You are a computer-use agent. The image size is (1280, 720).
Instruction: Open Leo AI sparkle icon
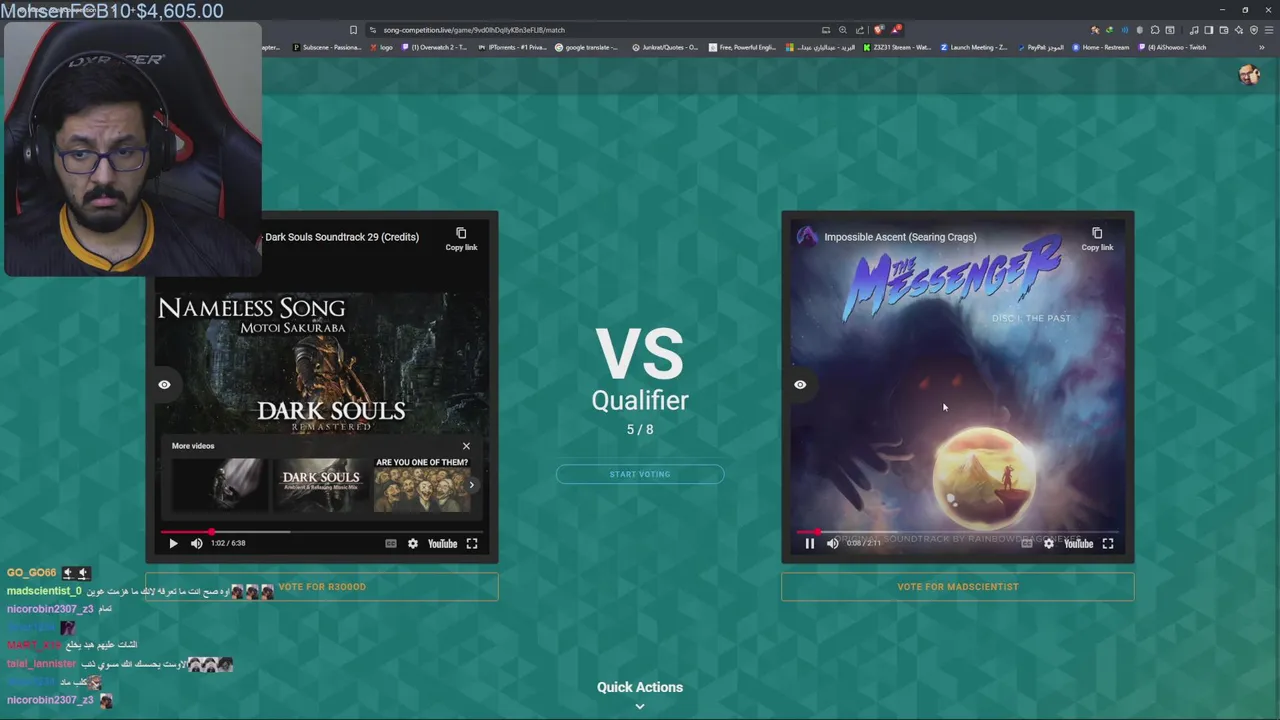point(1239,30)
